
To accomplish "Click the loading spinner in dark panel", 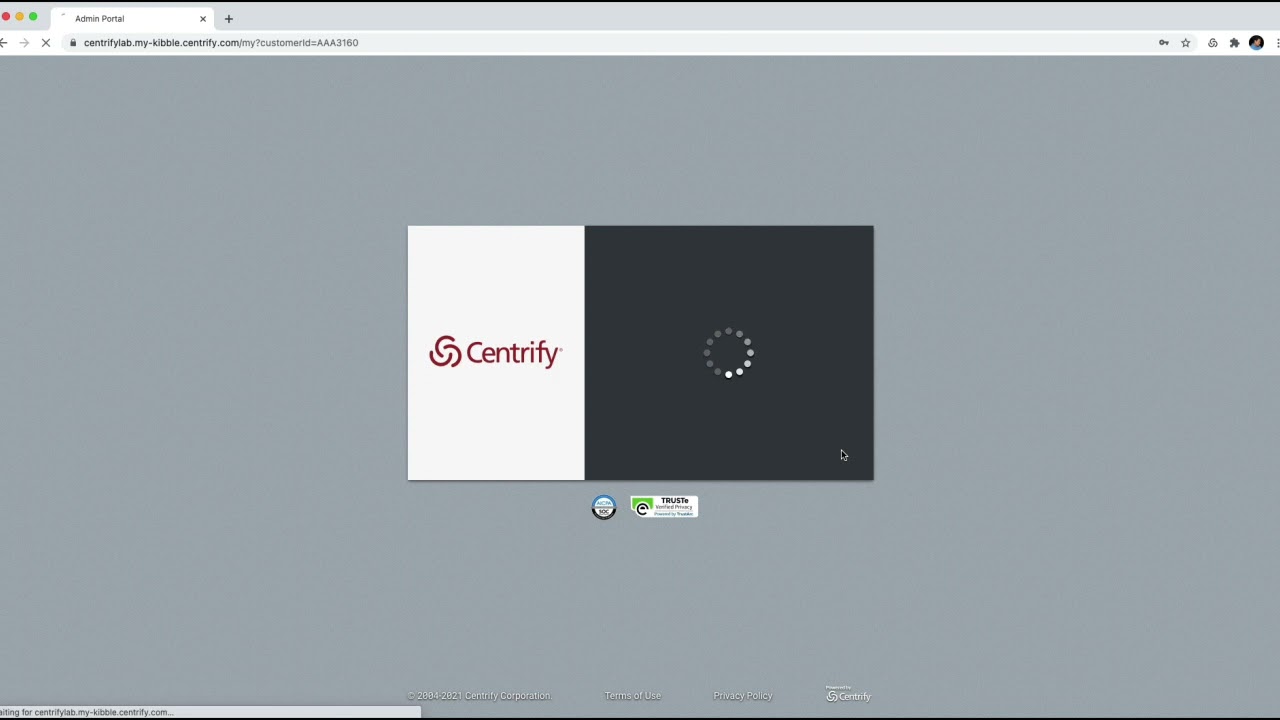I will (729, 353).
